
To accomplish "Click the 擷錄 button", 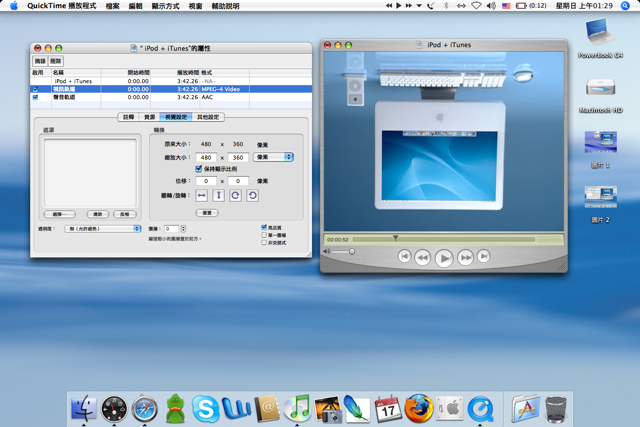I will 40,61.
